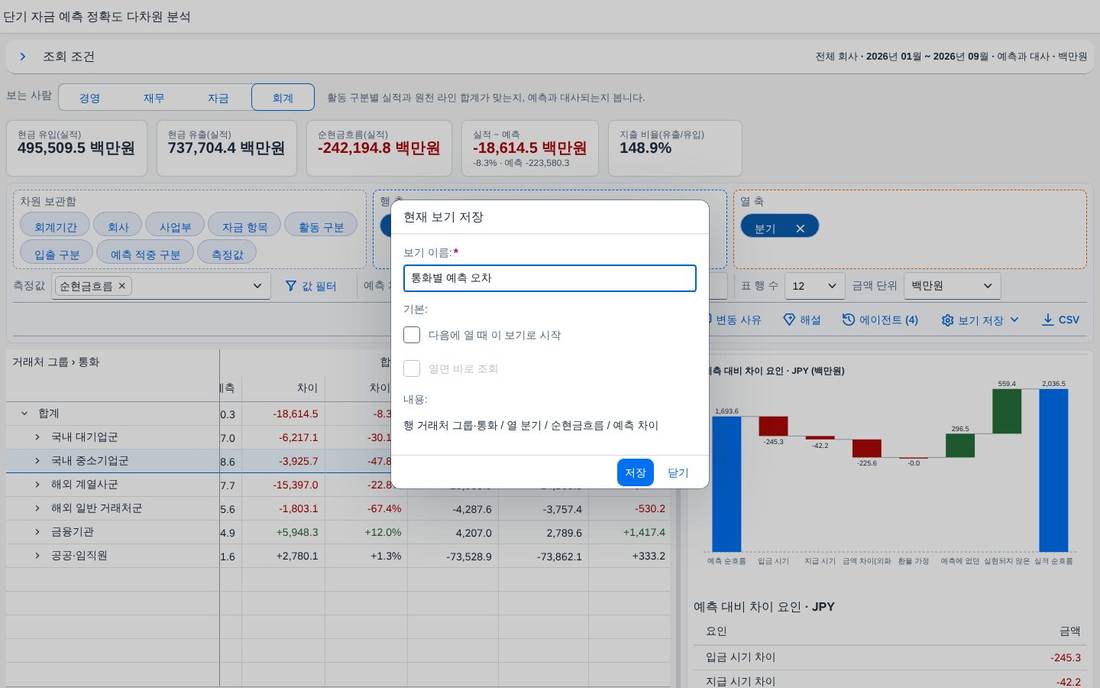
Task: Switch to the 재무 viewer tab
Action: tap(154, 97)
